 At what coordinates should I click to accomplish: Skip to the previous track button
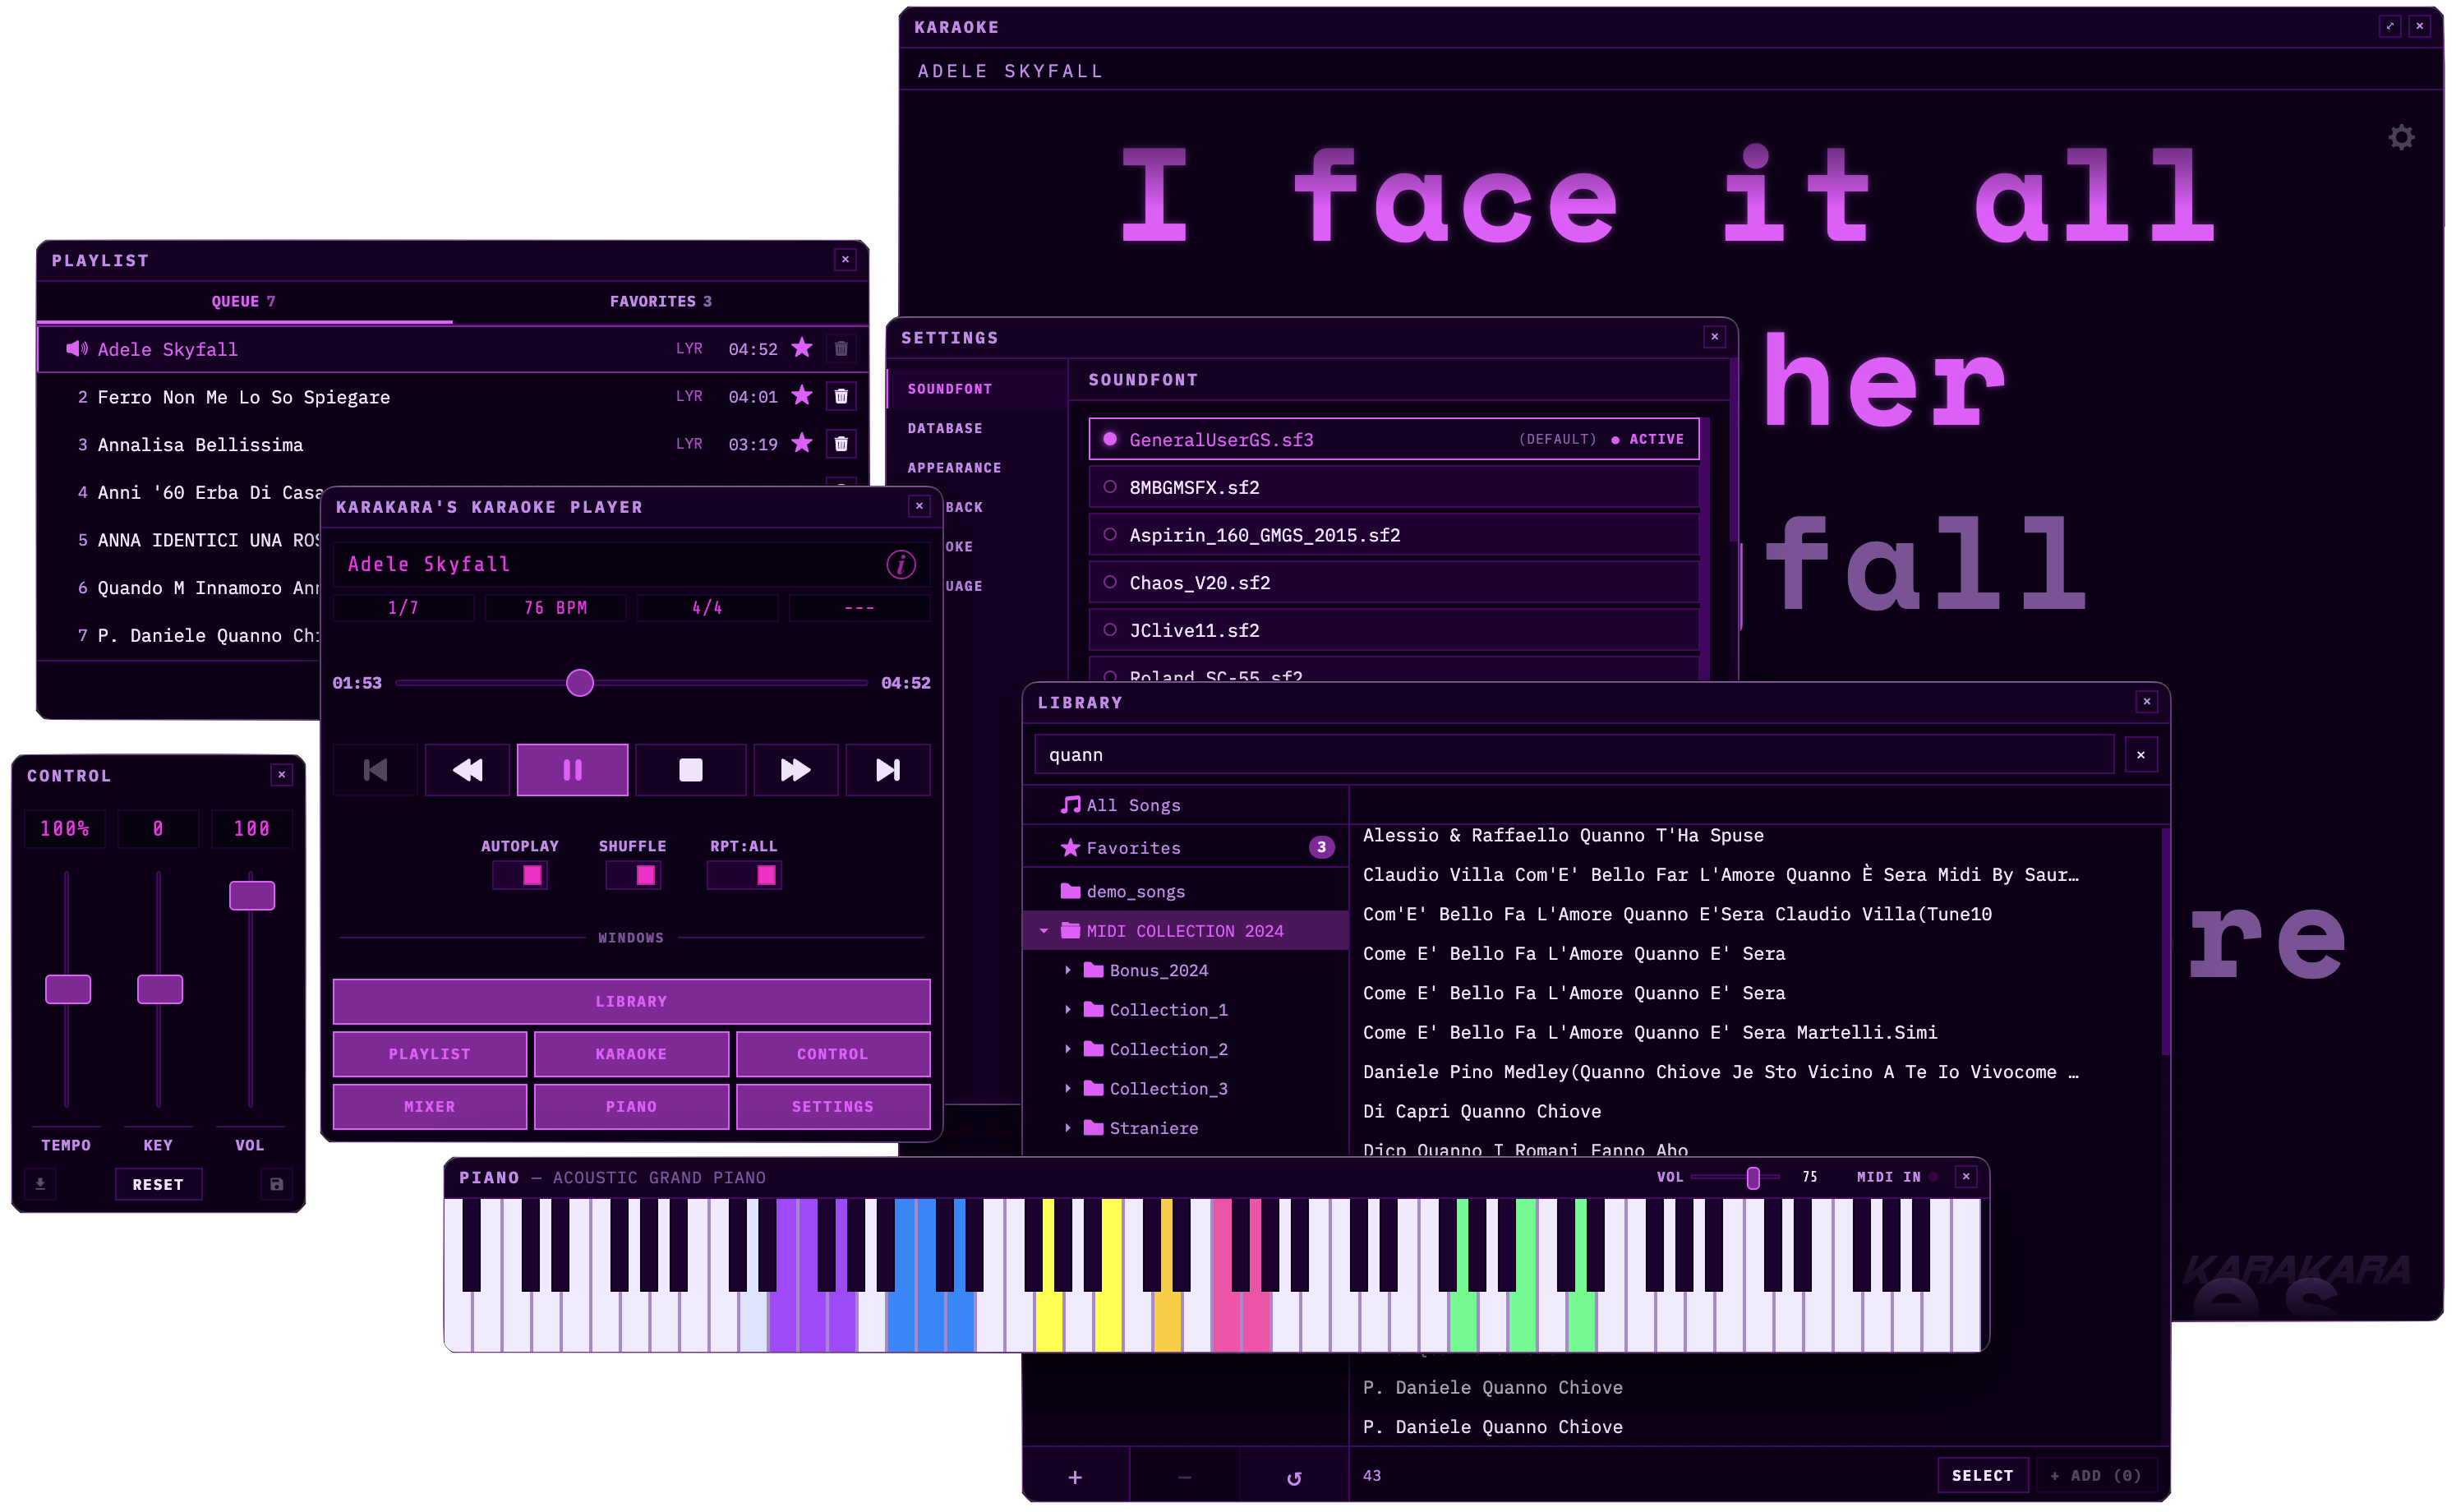pos(375,769)
